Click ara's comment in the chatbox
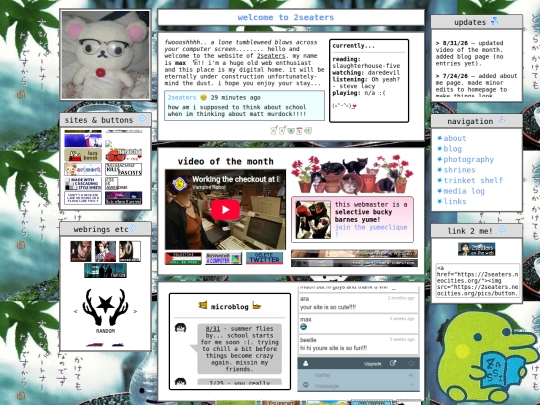 [x=358, y=303]
